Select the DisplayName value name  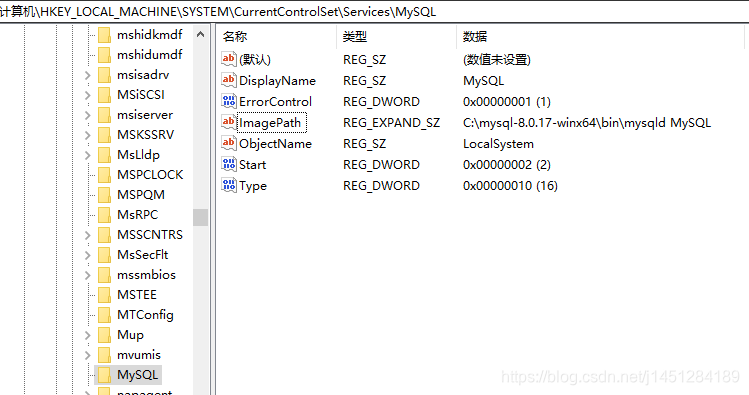(277, 81)
